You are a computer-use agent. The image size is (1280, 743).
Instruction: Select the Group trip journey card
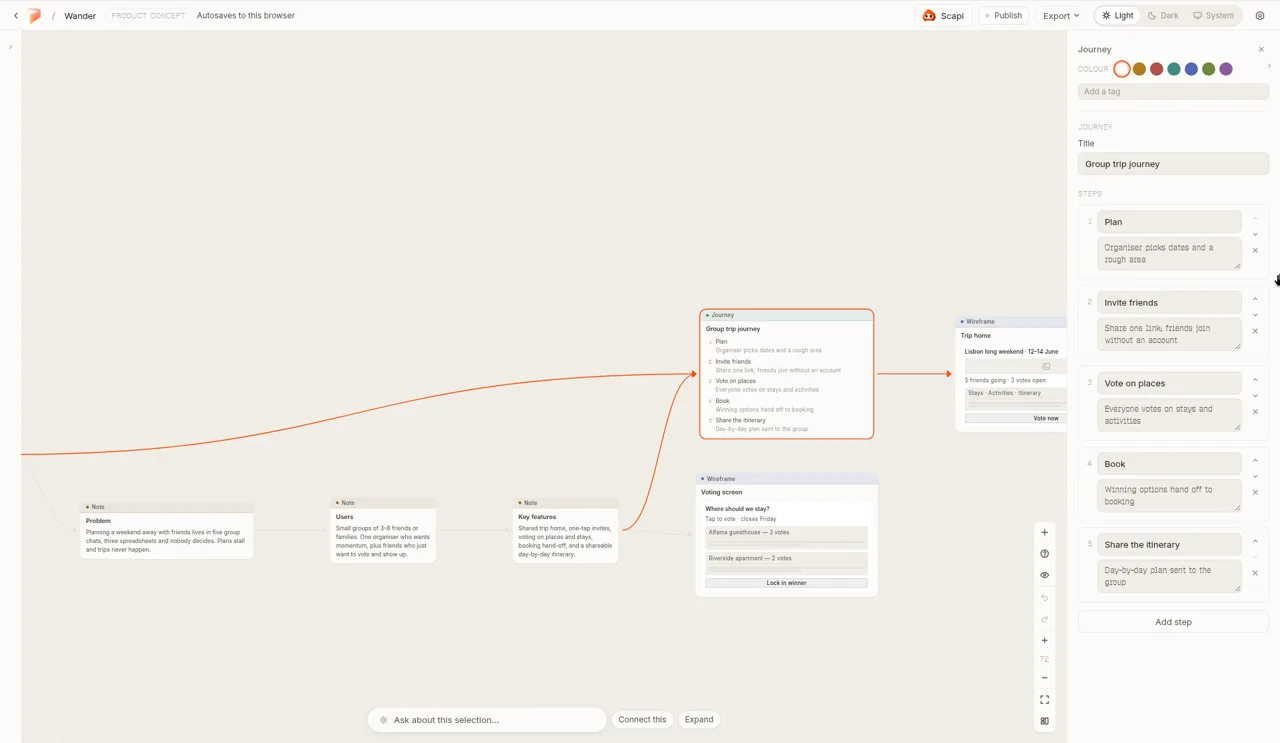pos(787,374)
